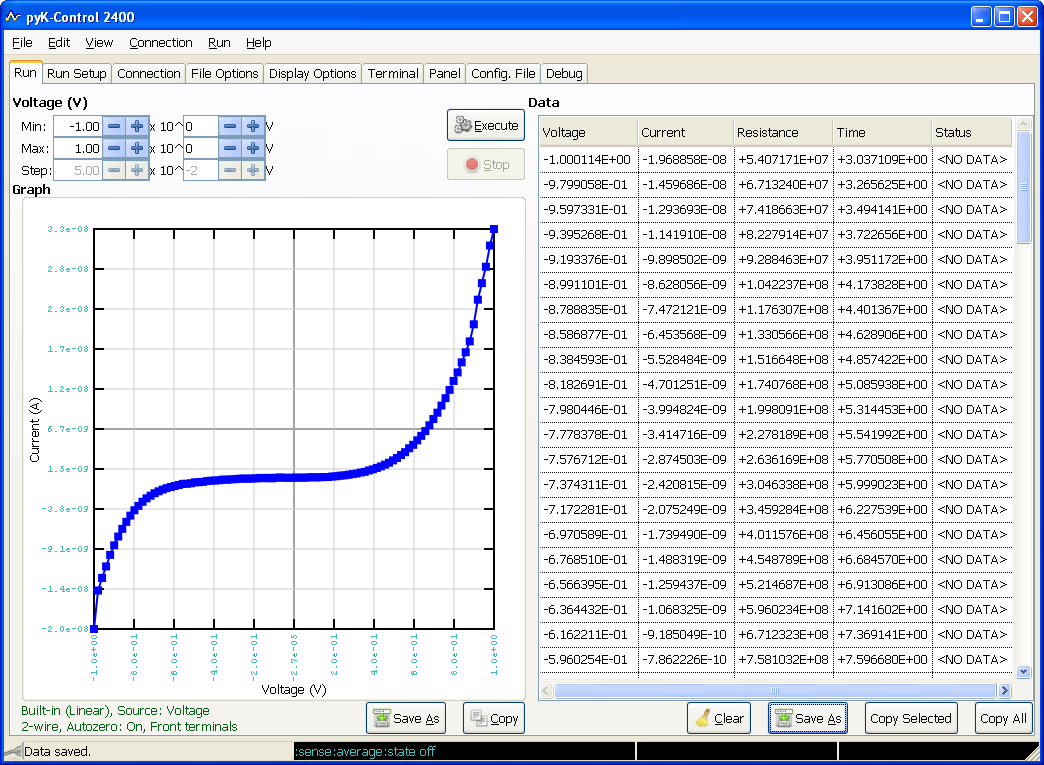Click the Stop button

tap(486, 164)
